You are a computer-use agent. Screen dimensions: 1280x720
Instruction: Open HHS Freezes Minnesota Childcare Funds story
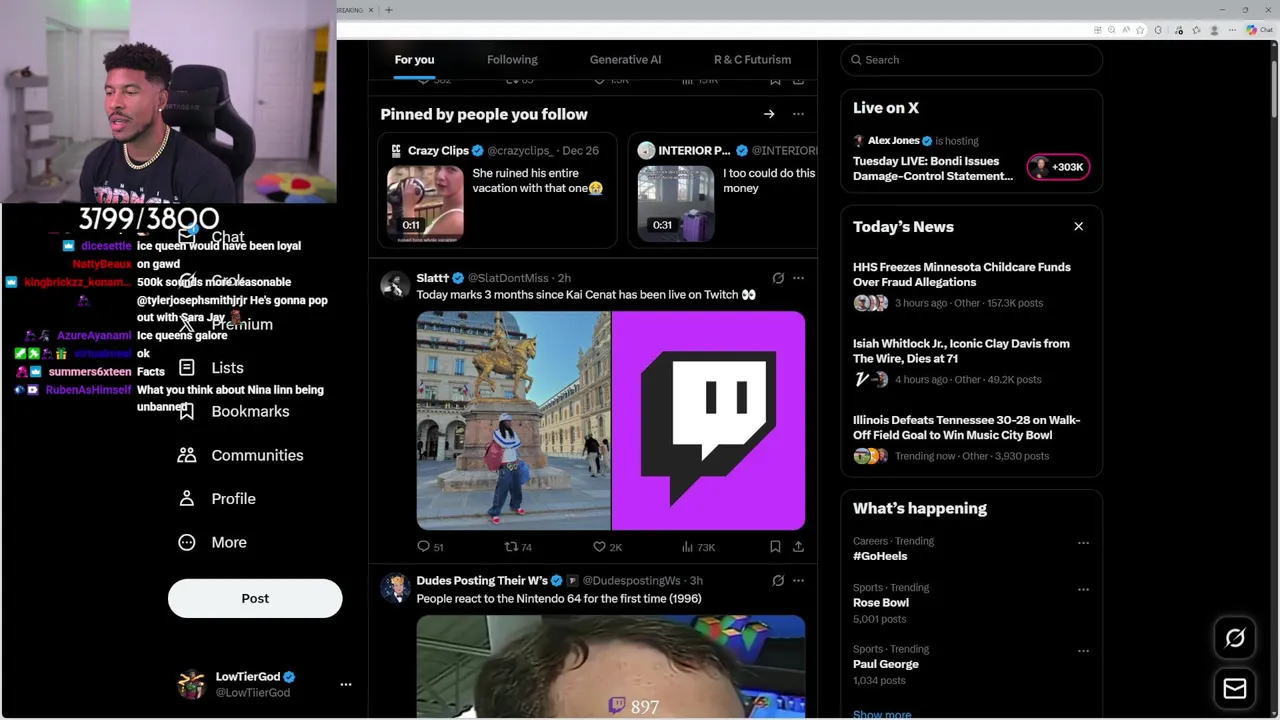962,274
